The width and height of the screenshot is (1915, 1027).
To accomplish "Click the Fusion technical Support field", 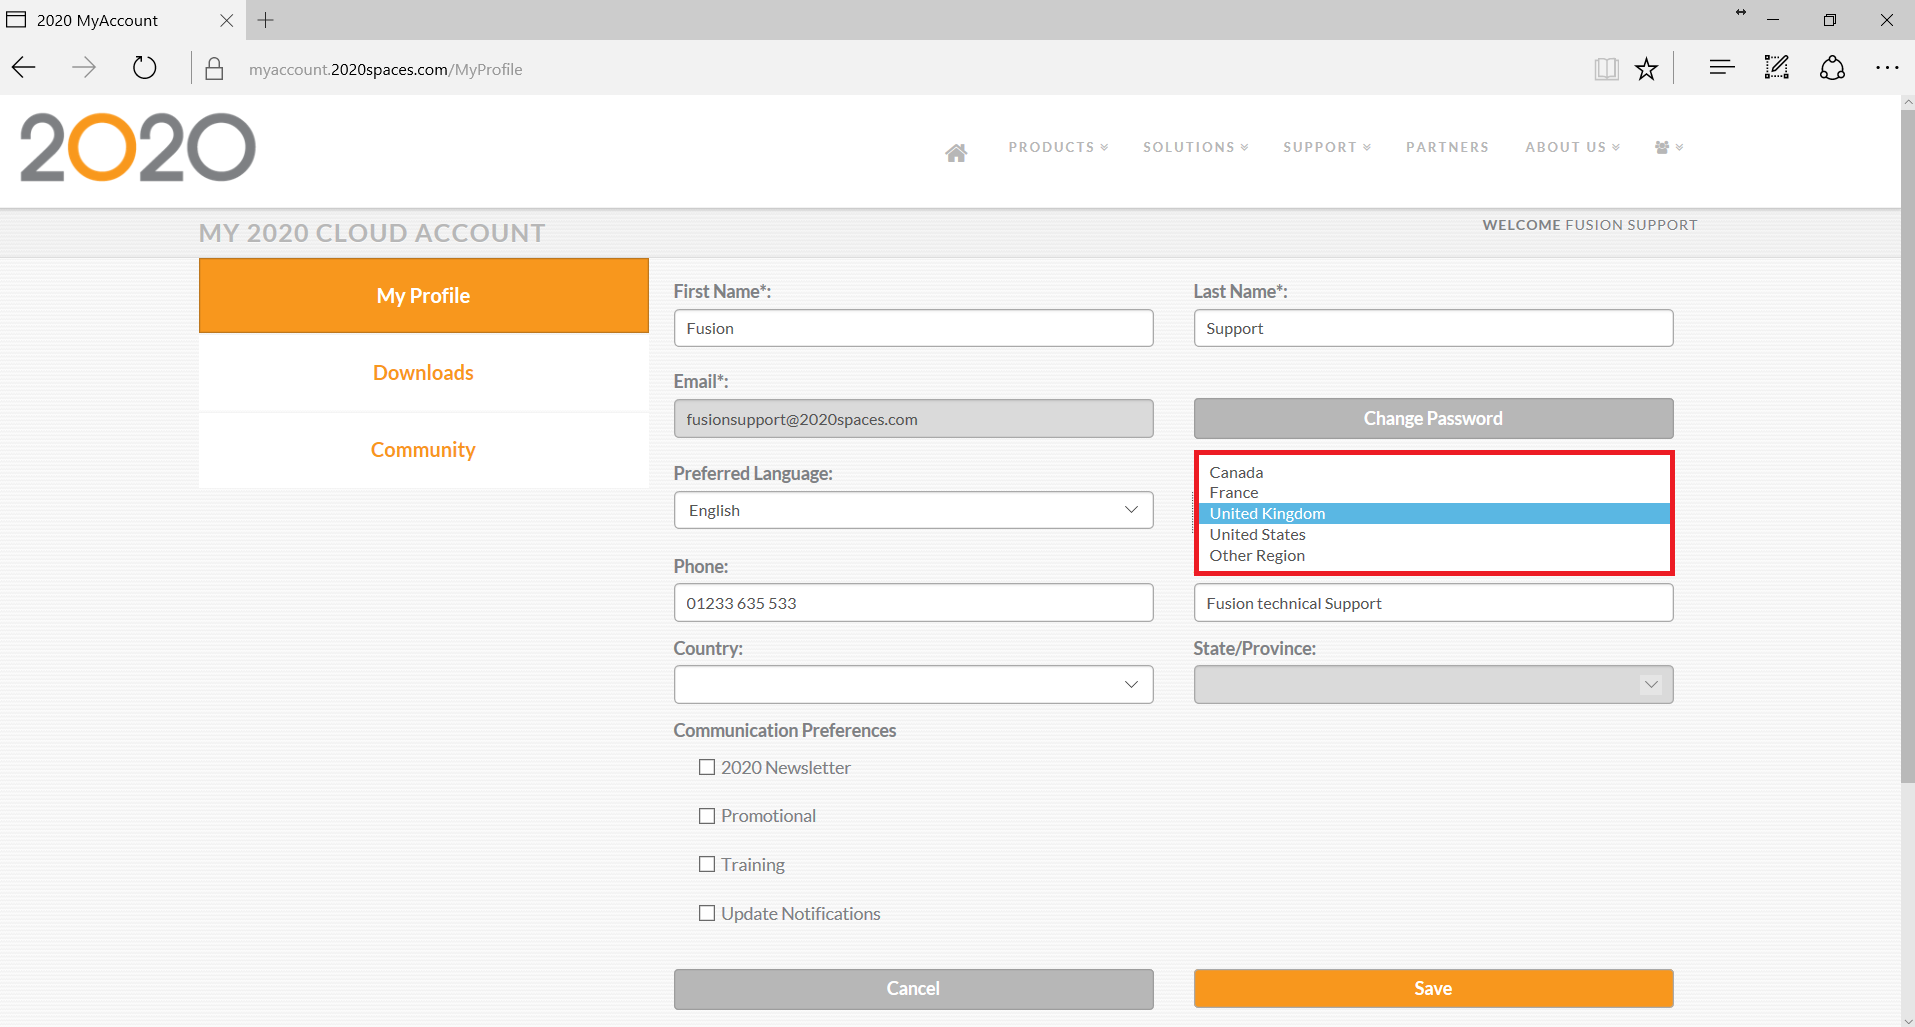I will pyautogui.click(x=1433, y=603).
